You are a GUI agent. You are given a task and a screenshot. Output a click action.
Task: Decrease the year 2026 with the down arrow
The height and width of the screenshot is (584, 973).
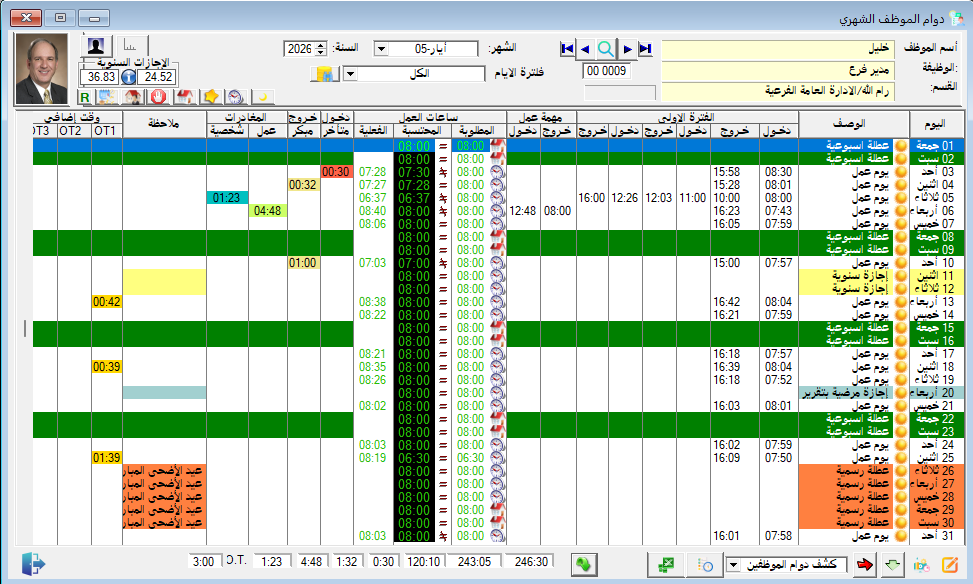[321, 53]
